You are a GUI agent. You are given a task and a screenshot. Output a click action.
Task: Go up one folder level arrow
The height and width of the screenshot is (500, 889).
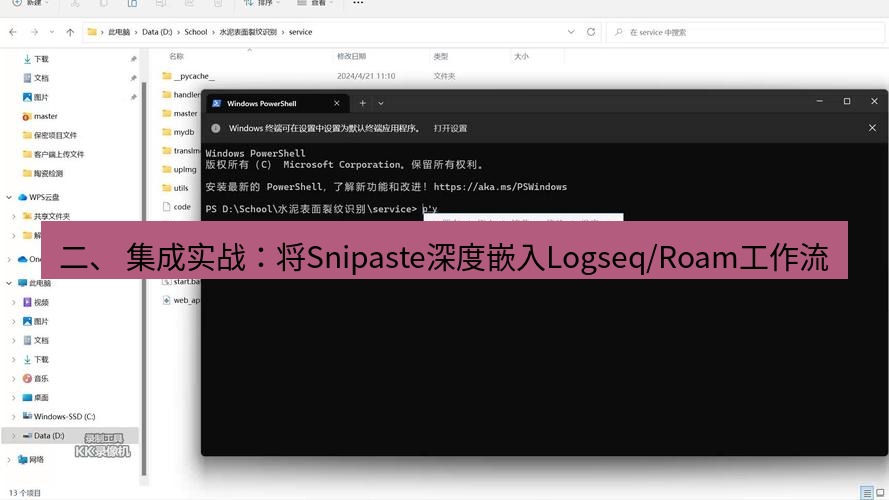point(70,32)
